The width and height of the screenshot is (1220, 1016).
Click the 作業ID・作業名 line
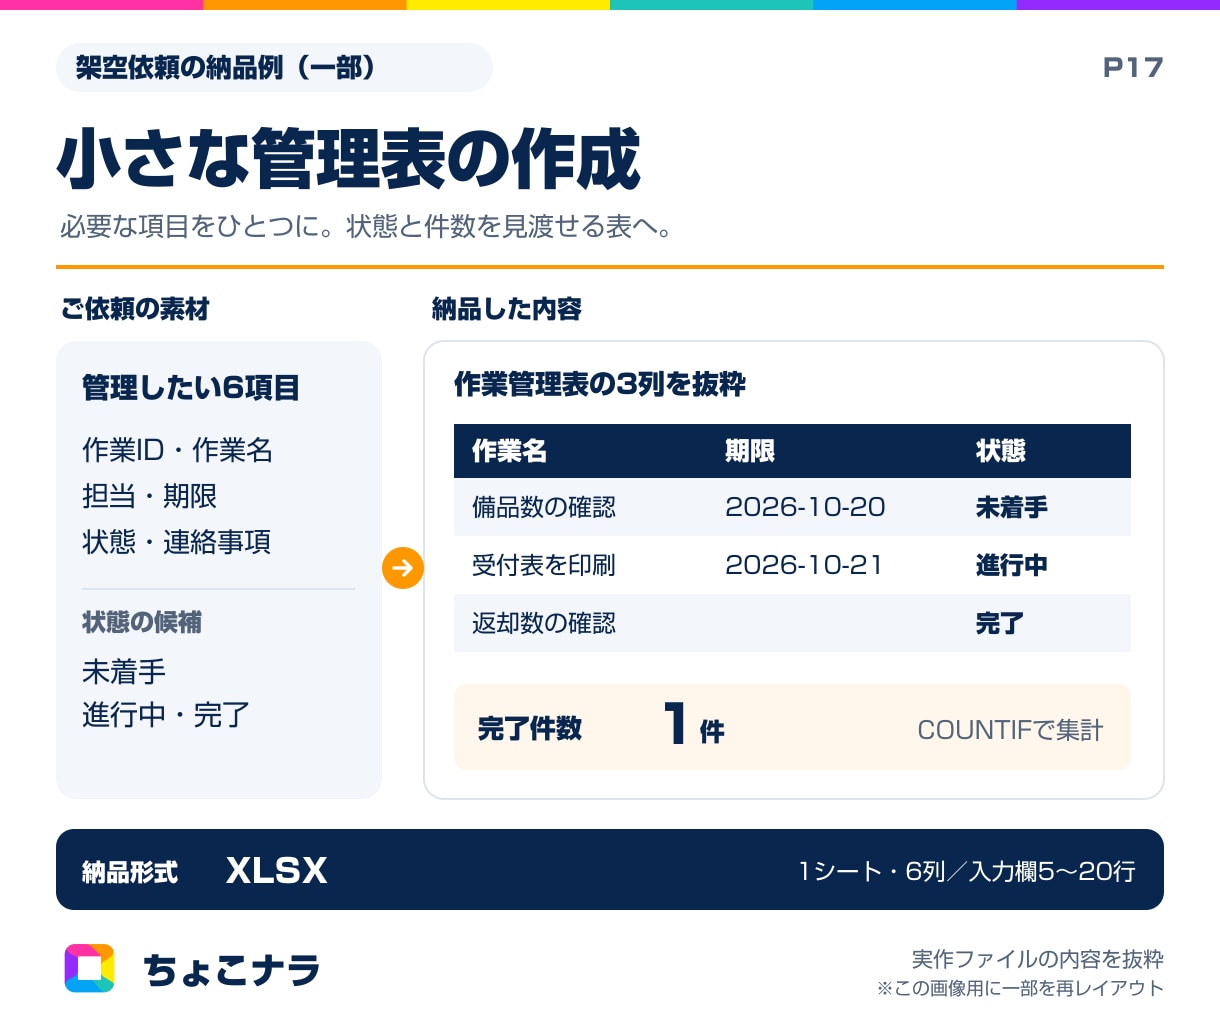177,450
